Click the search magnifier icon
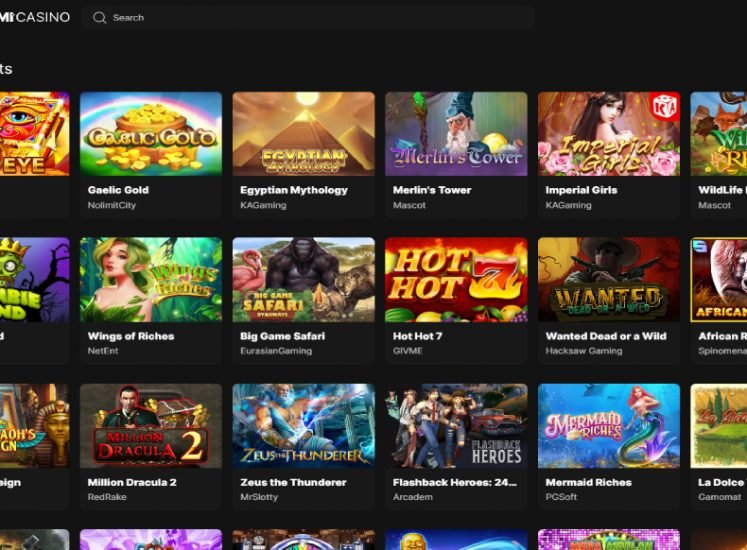This screenshot has height=550, width=747. 99,18
